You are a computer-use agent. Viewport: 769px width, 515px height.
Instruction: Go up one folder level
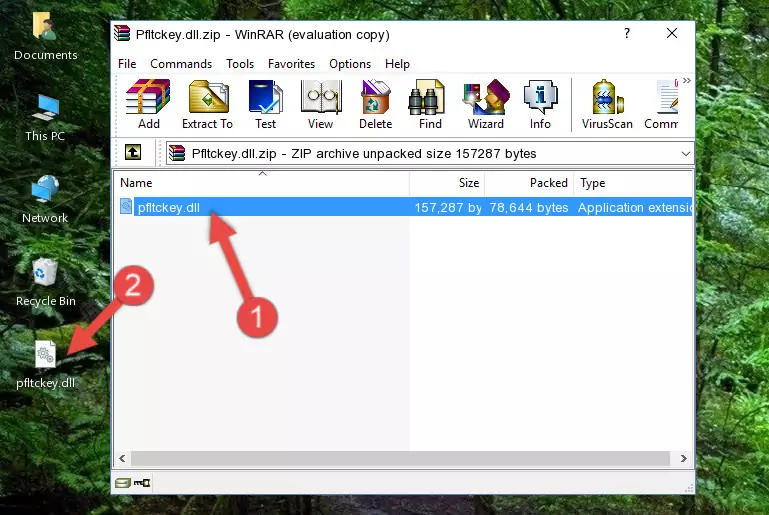[x=133, y=153]
